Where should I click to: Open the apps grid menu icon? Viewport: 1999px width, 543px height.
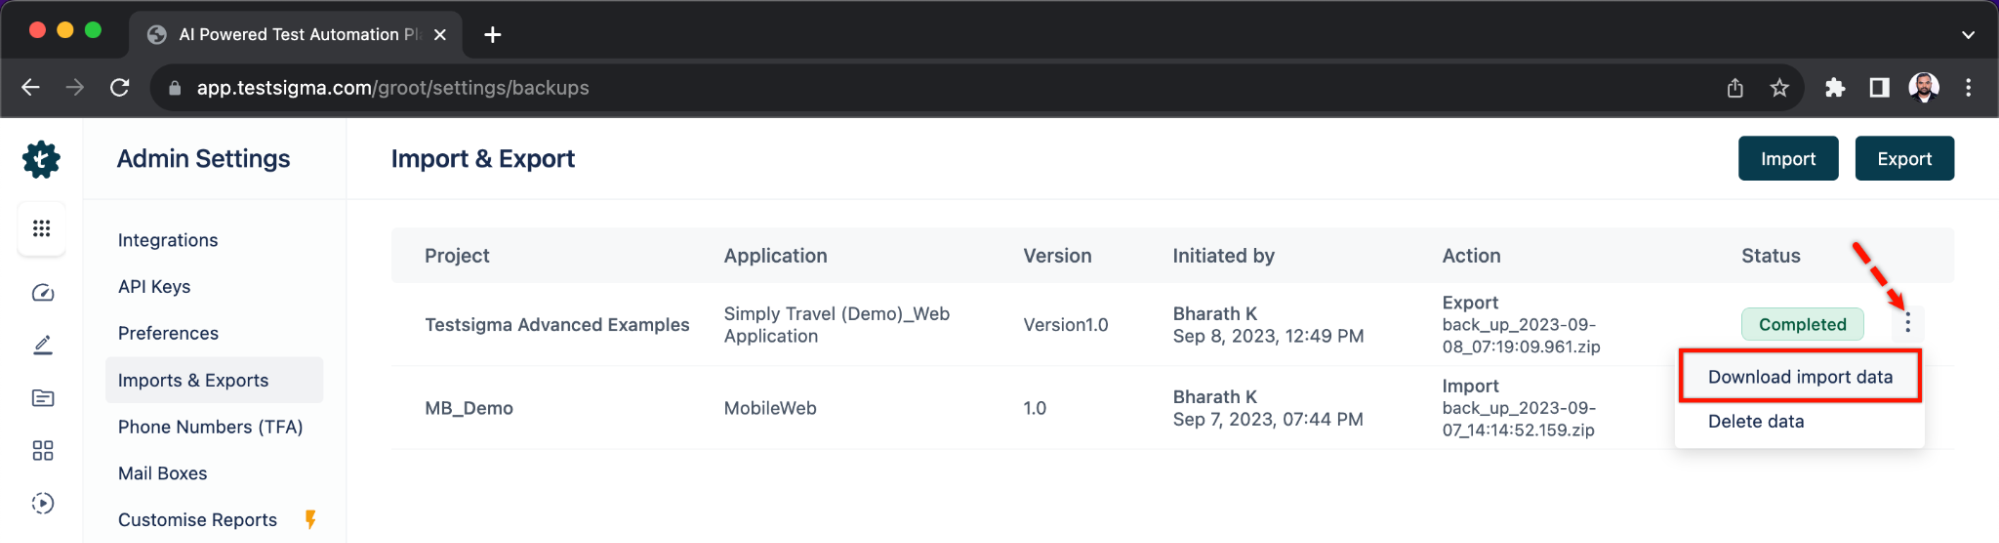click(x=41, y=228)
